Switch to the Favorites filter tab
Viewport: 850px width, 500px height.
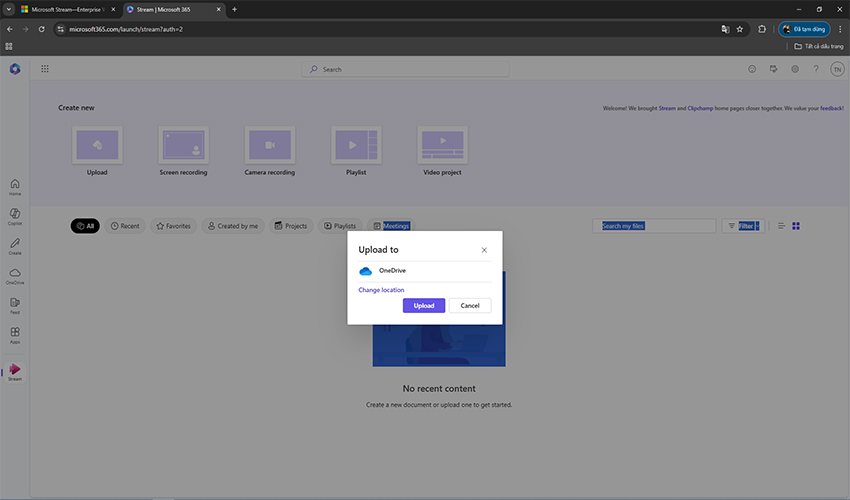(173, 226)
